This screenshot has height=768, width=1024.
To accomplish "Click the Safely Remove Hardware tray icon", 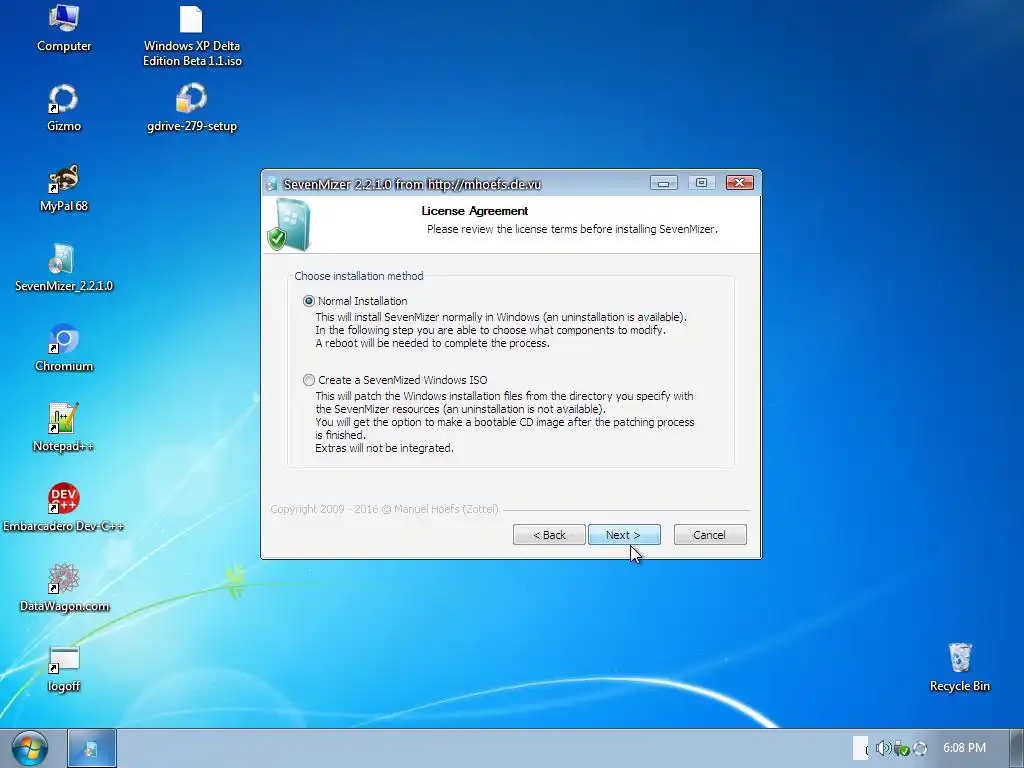I will click(902, 748).
